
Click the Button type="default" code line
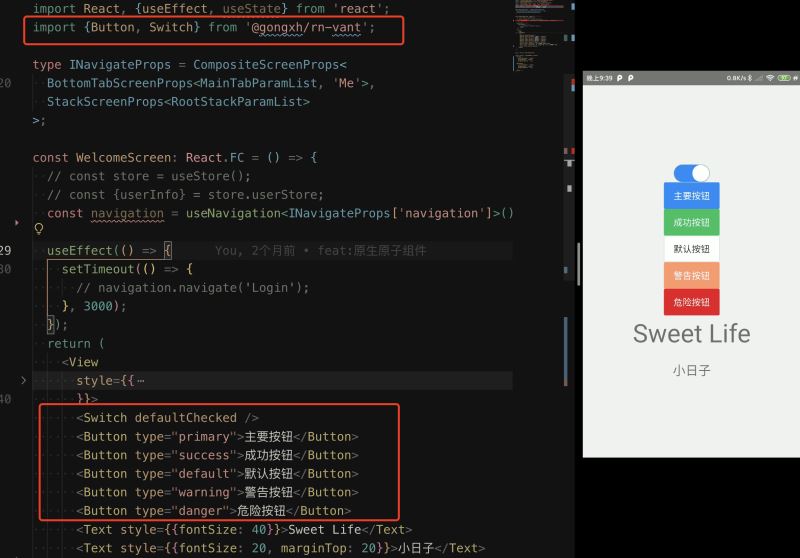point(217,473)
